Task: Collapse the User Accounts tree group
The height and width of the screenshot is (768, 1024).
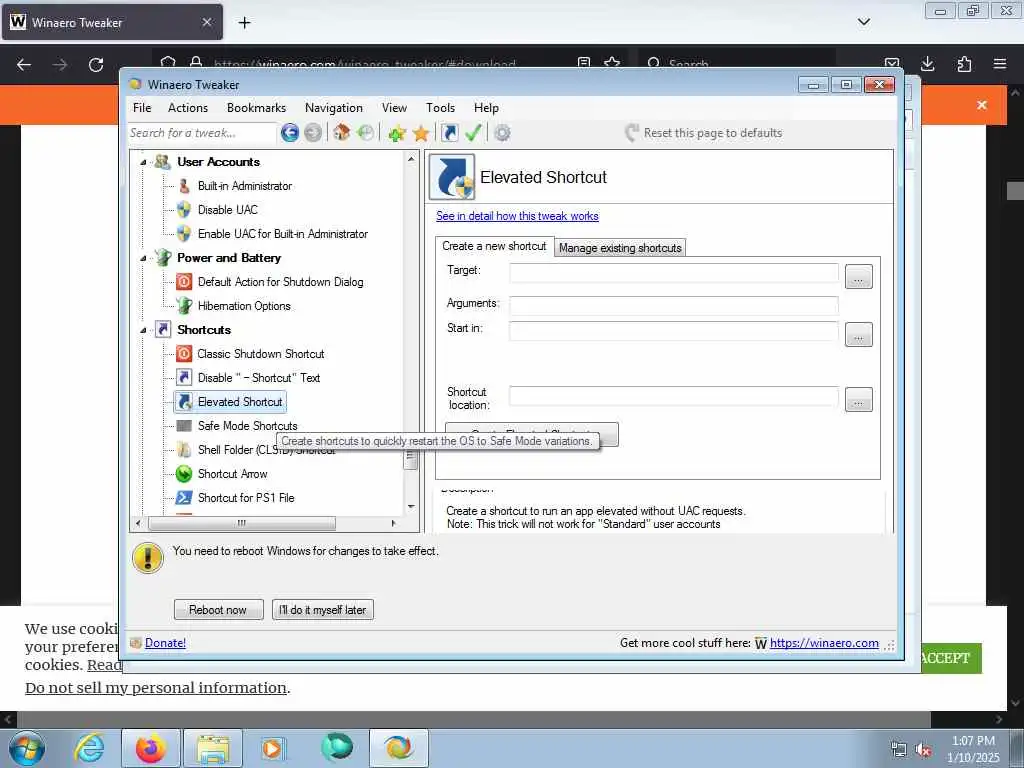Action: 143,162
